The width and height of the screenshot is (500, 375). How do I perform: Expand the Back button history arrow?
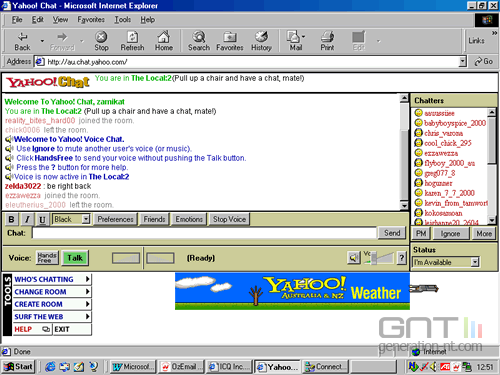[x=42, y=41]
